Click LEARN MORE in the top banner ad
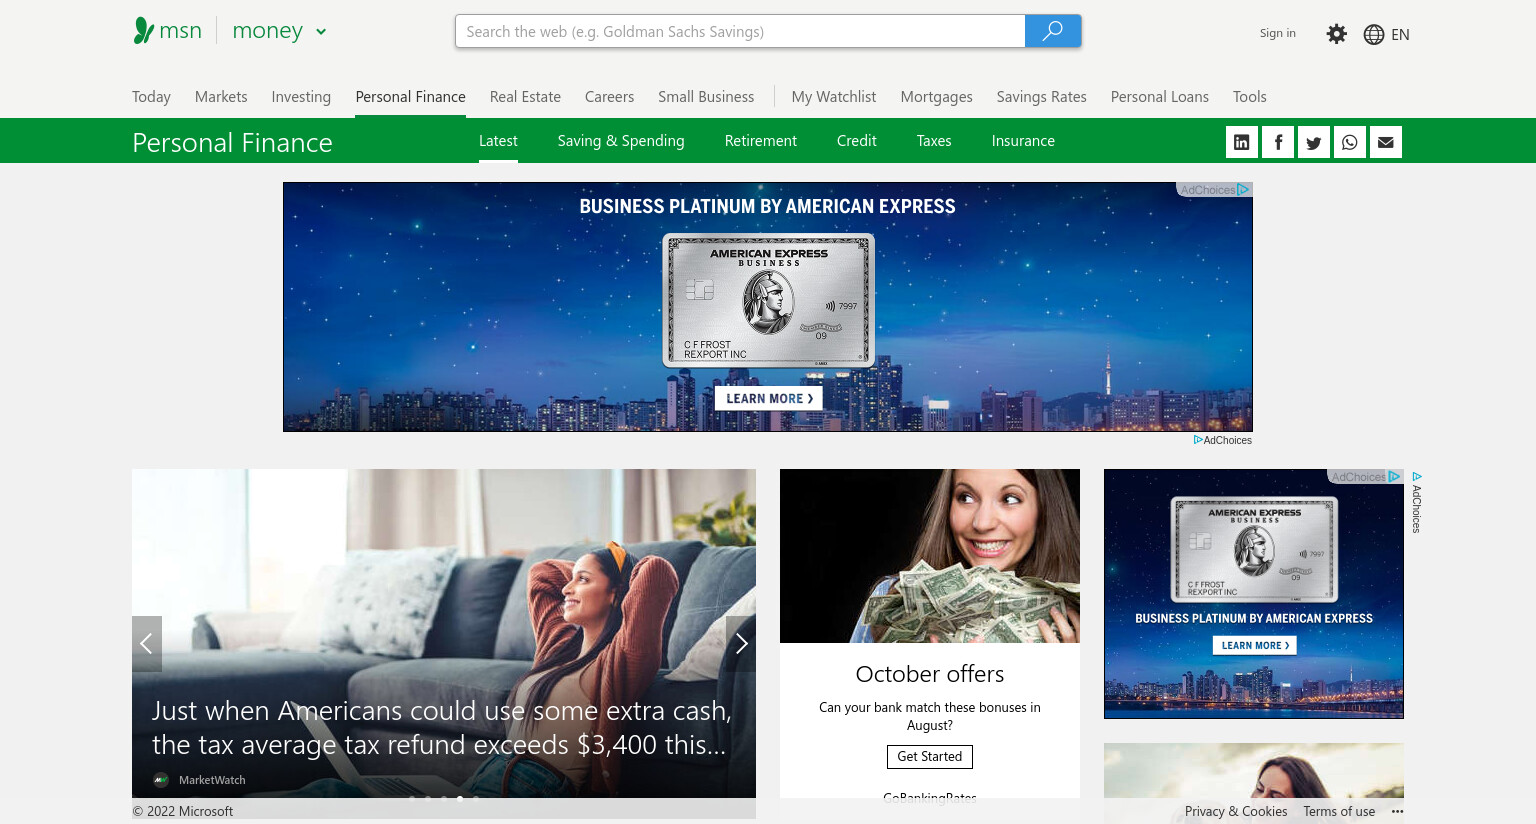The image size is (1536, 824). [769, 398]
